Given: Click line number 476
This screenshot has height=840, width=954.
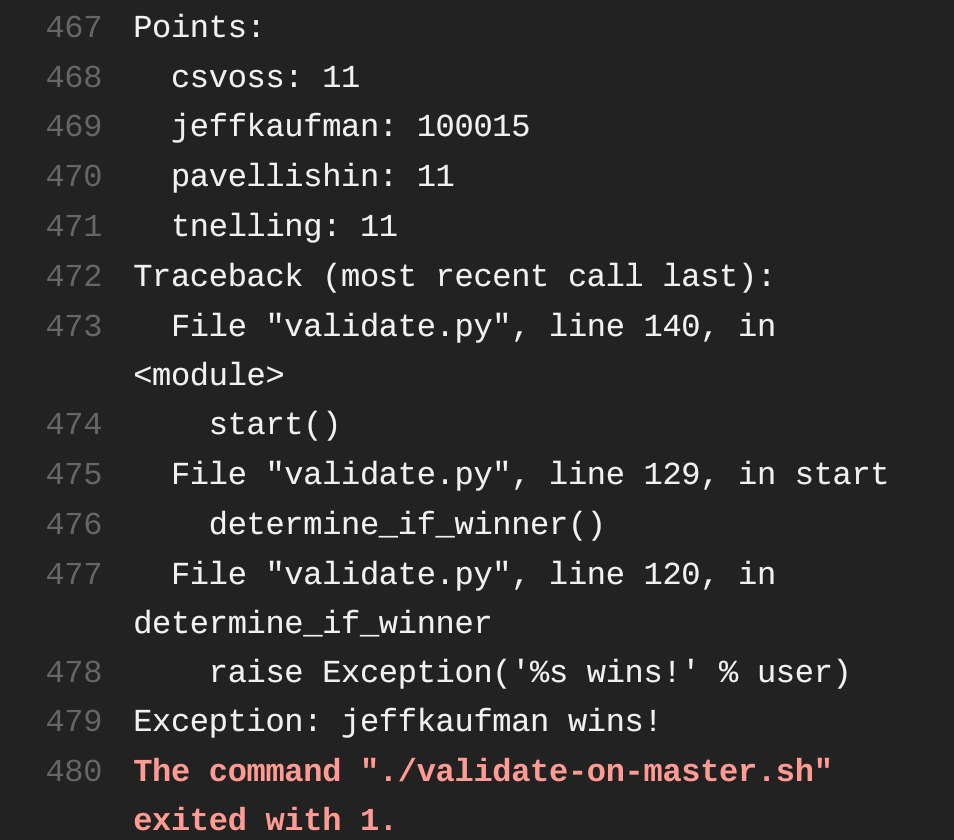Looking at the screenshot, I should [73, 525].
